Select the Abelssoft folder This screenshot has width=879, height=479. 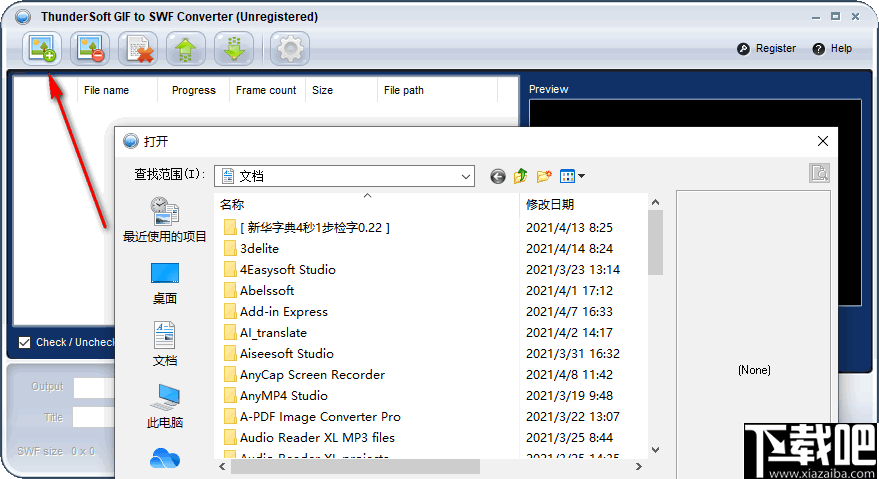(x=259, y=291)
